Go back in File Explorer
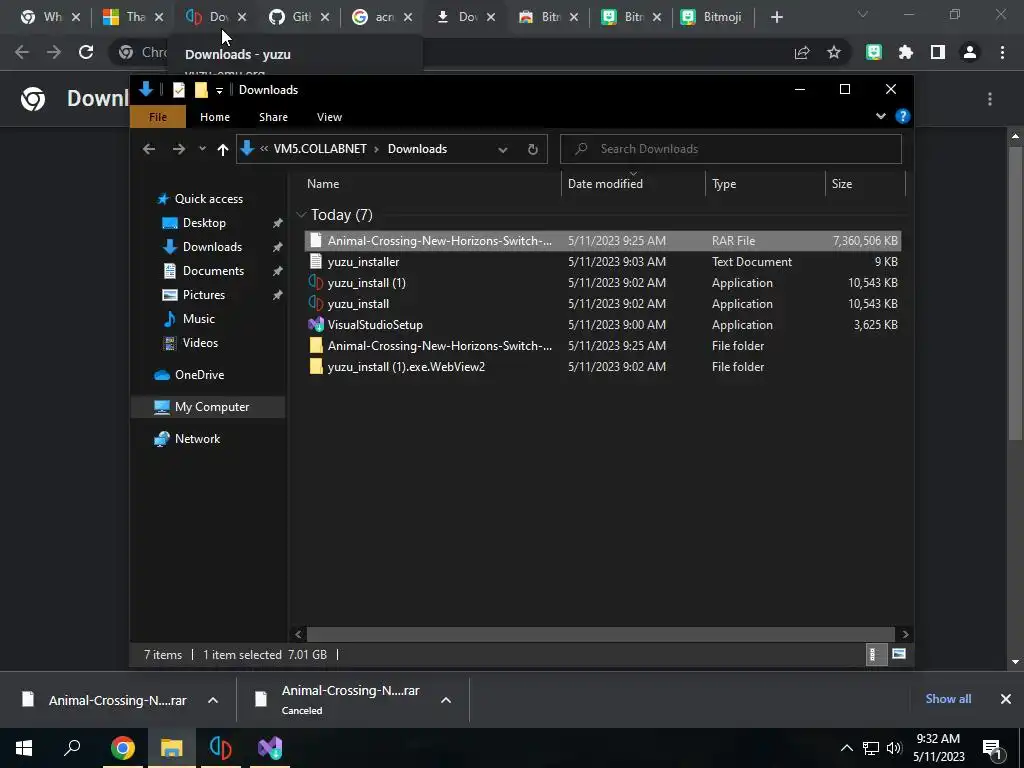Screen dimensions: 1024x768 point(149,149)
